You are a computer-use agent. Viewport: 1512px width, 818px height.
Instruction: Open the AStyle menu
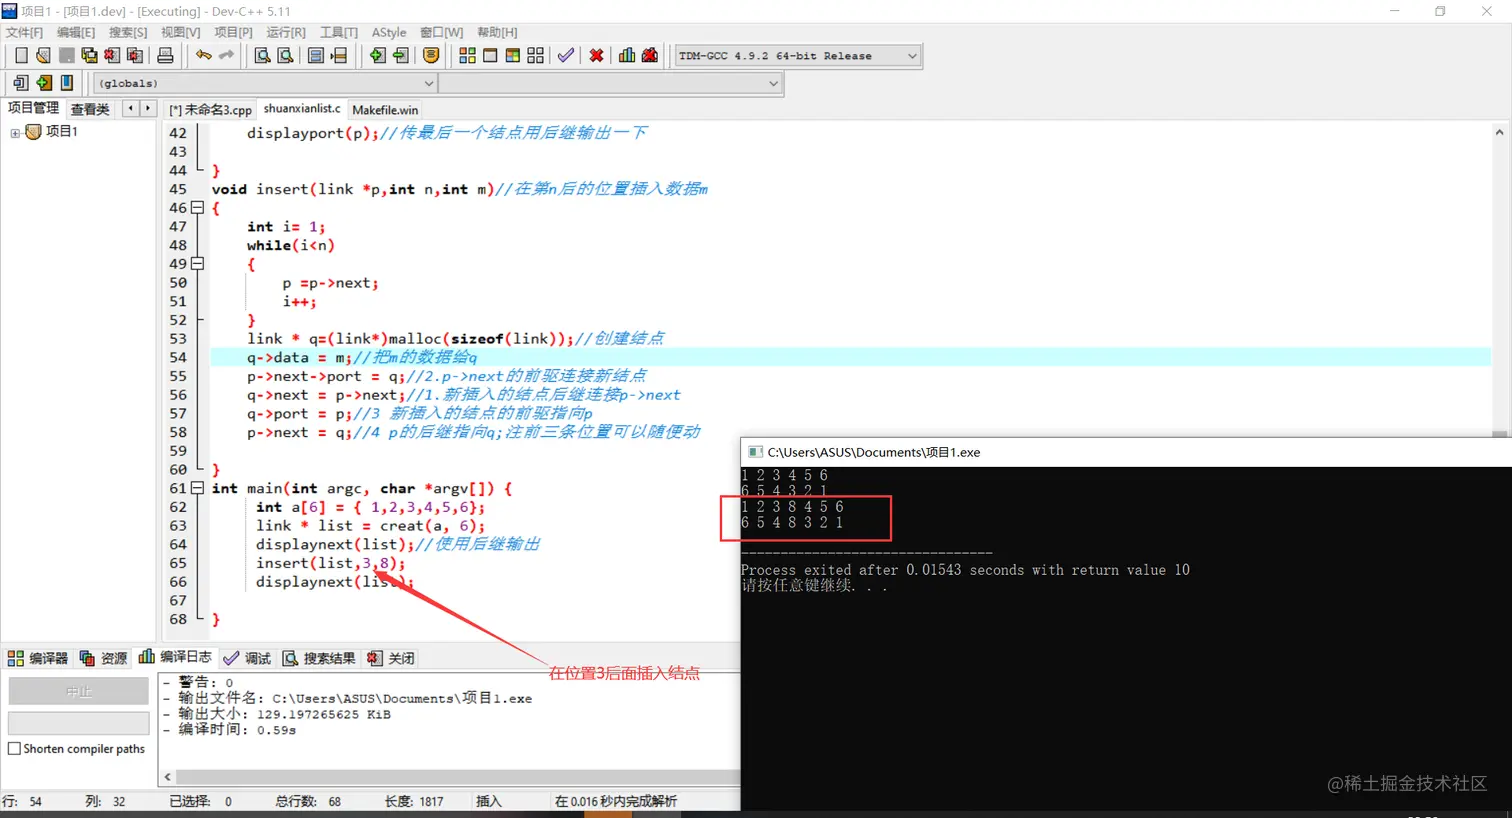tap(389, 32)
